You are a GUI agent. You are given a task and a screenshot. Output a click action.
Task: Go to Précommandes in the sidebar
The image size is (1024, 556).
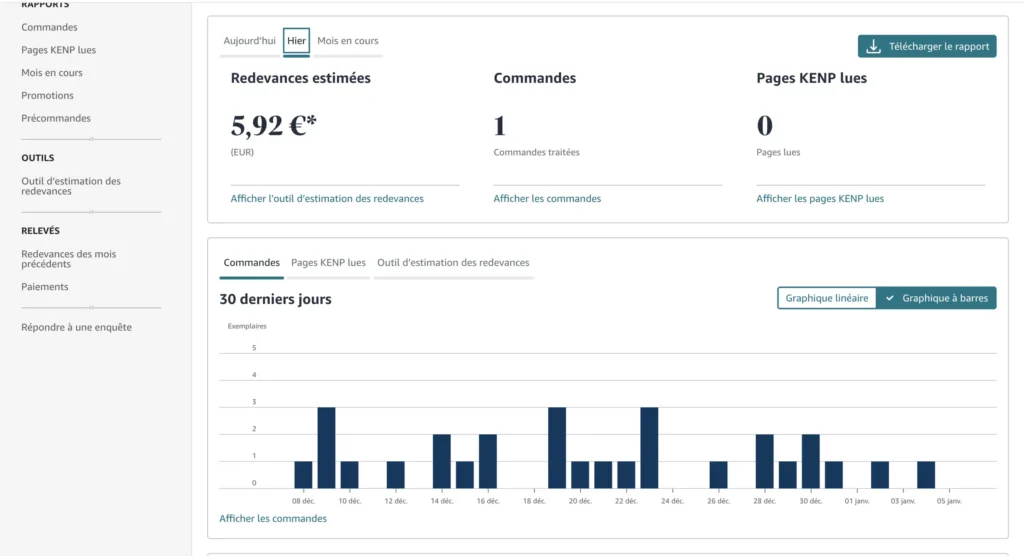pyautogui.click(x=56, y=118)
